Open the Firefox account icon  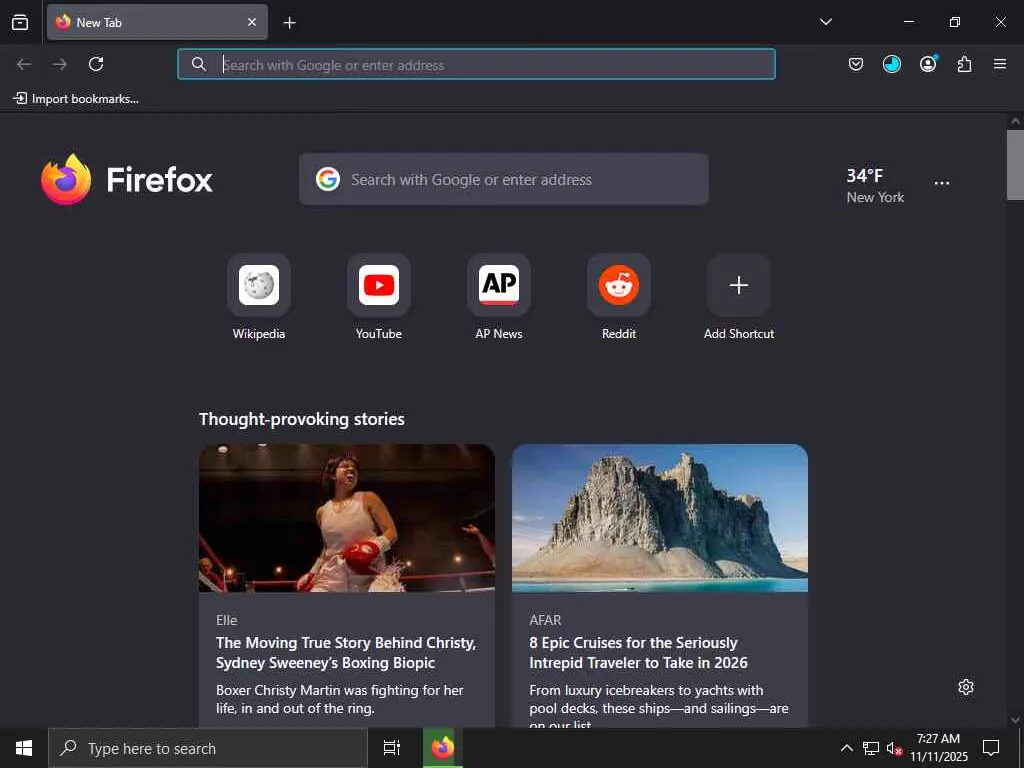point(928,64)
